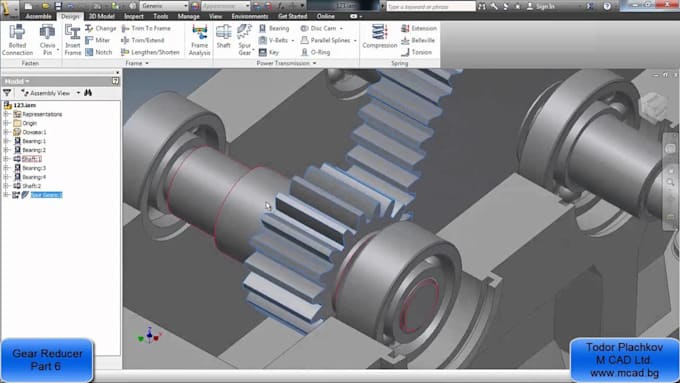
Task: Open the Environments tab
Action: pos(250,16)
